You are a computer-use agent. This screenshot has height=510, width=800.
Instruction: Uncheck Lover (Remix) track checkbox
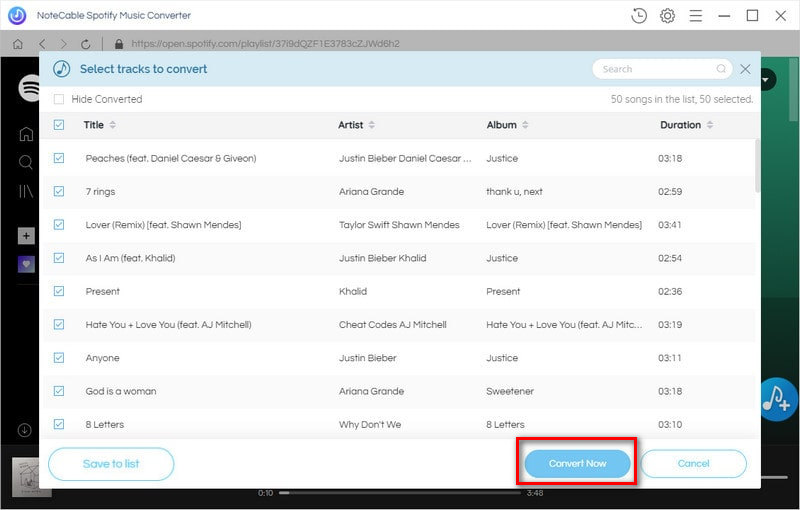point(59,224)
